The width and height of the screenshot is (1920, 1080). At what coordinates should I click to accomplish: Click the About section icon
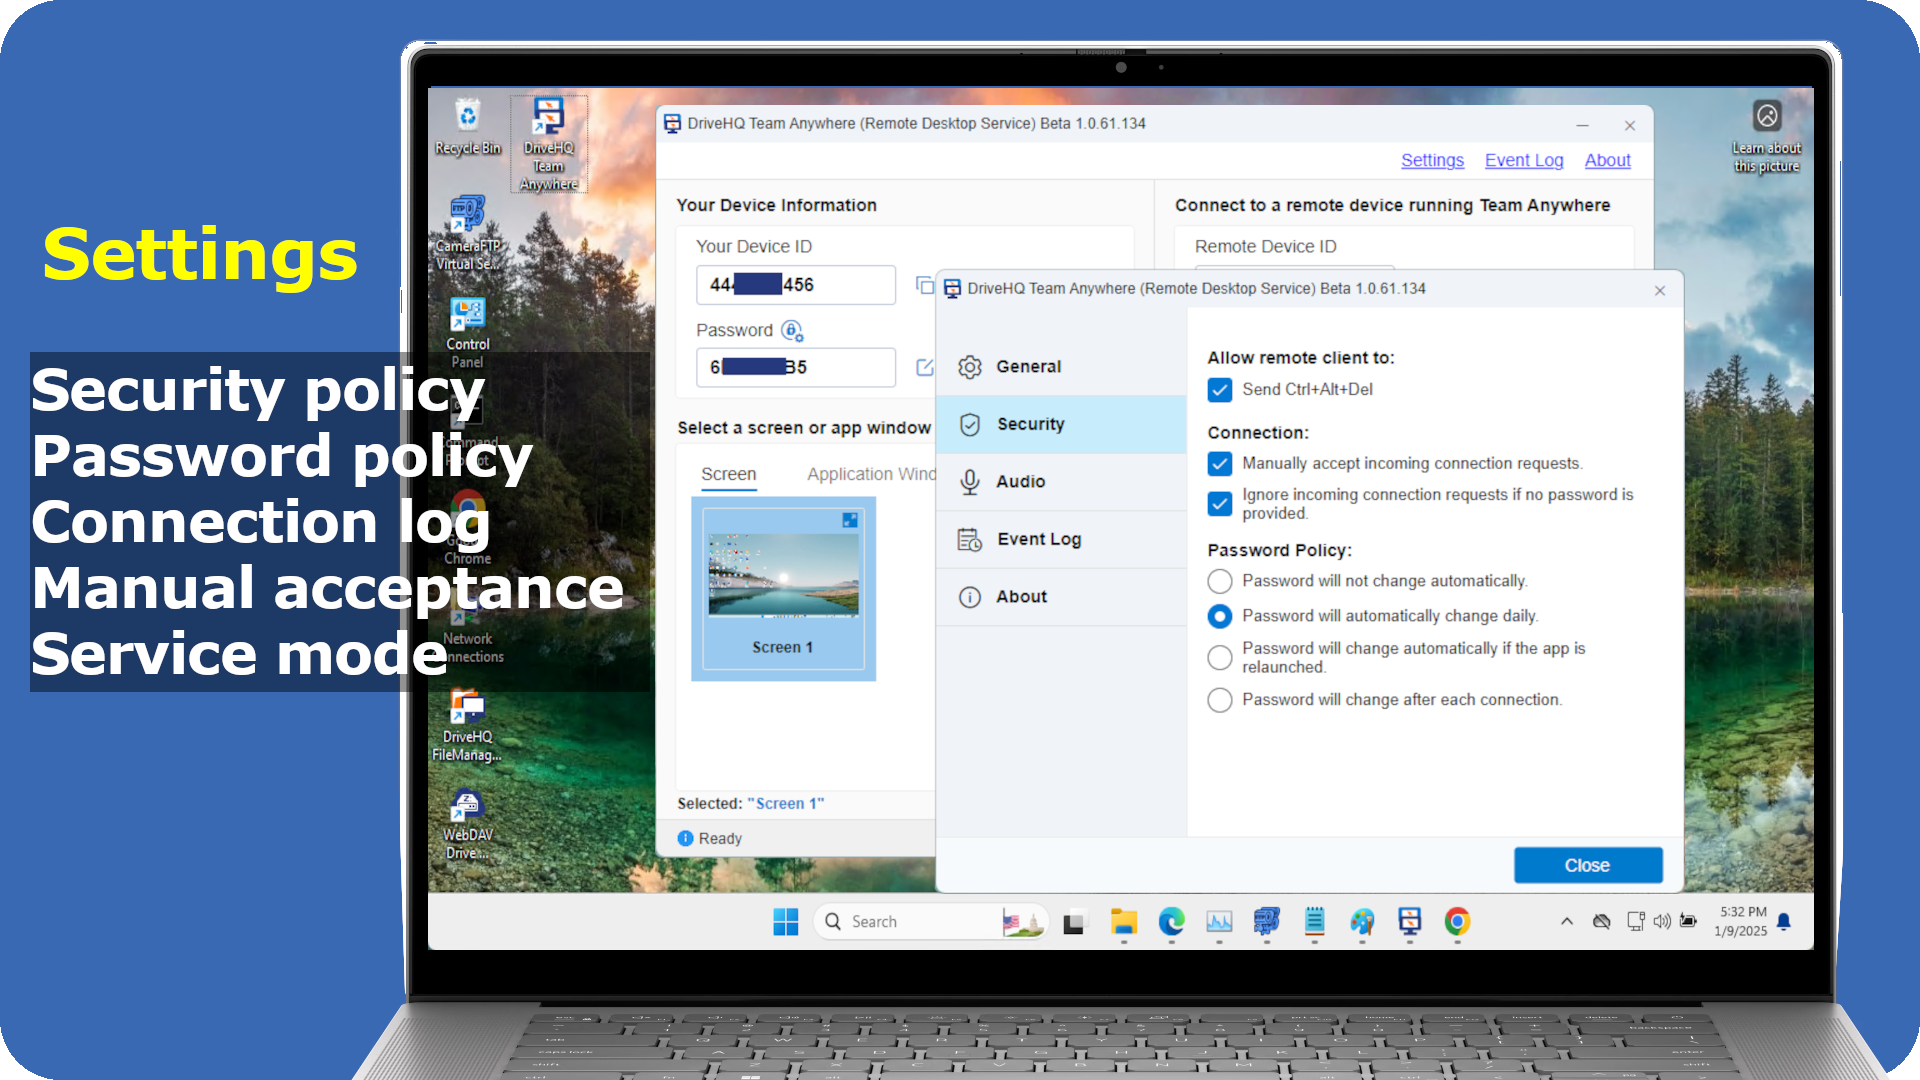[969, 596]
